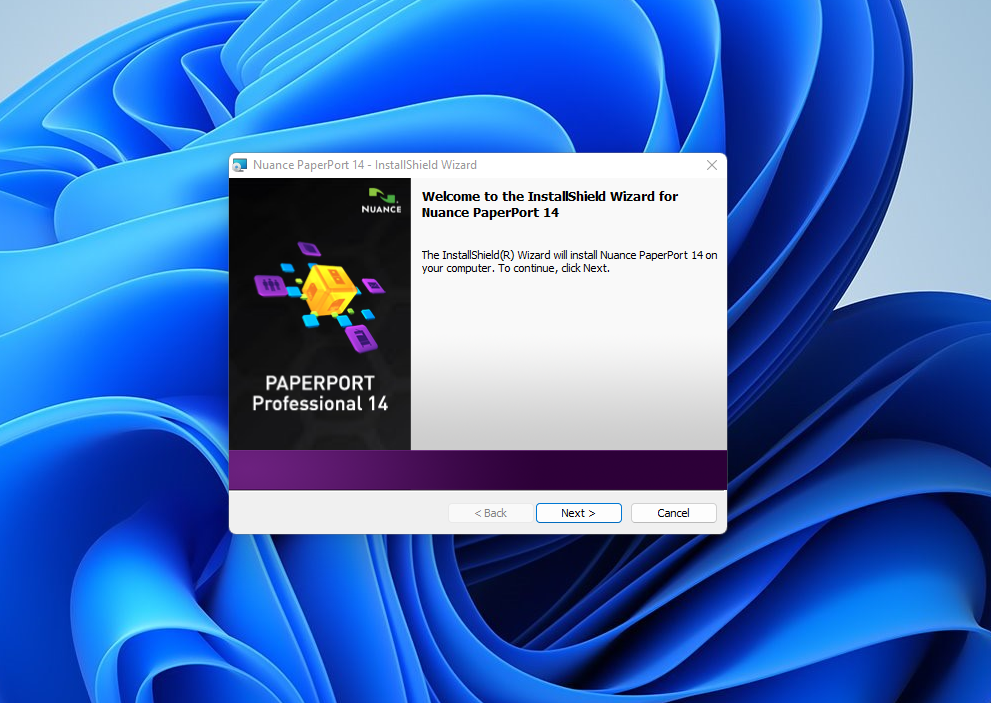Click the install description paragraph
Viewport: 991px width, 703px height.
pyautogui.click(x=569, y=261)
